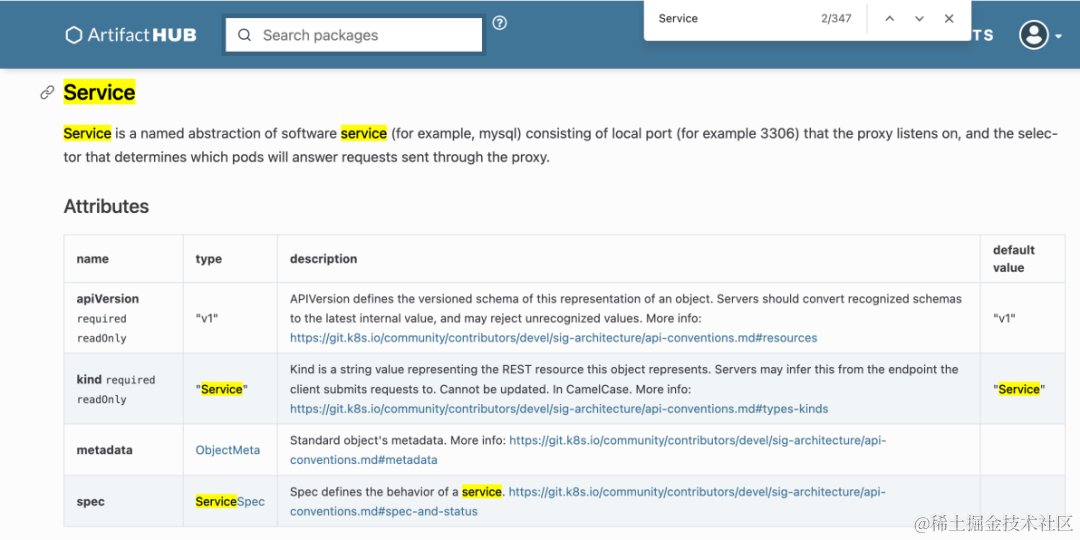Image resolution: width=1080 pixels, height=540 pixels.
Task: Click the Attributes subheading
Action: (106, 206)
